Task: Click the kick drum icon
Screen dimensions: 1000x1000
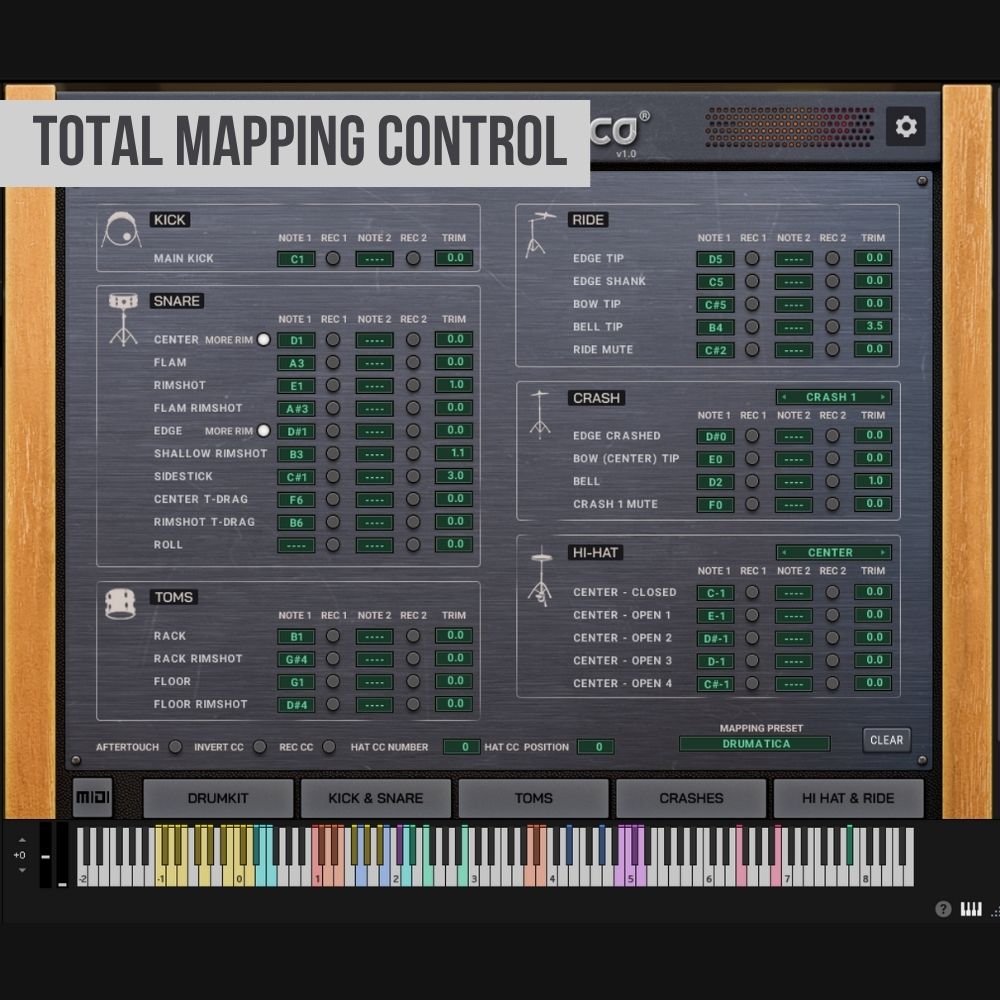Action: click(x=121, y=231)
